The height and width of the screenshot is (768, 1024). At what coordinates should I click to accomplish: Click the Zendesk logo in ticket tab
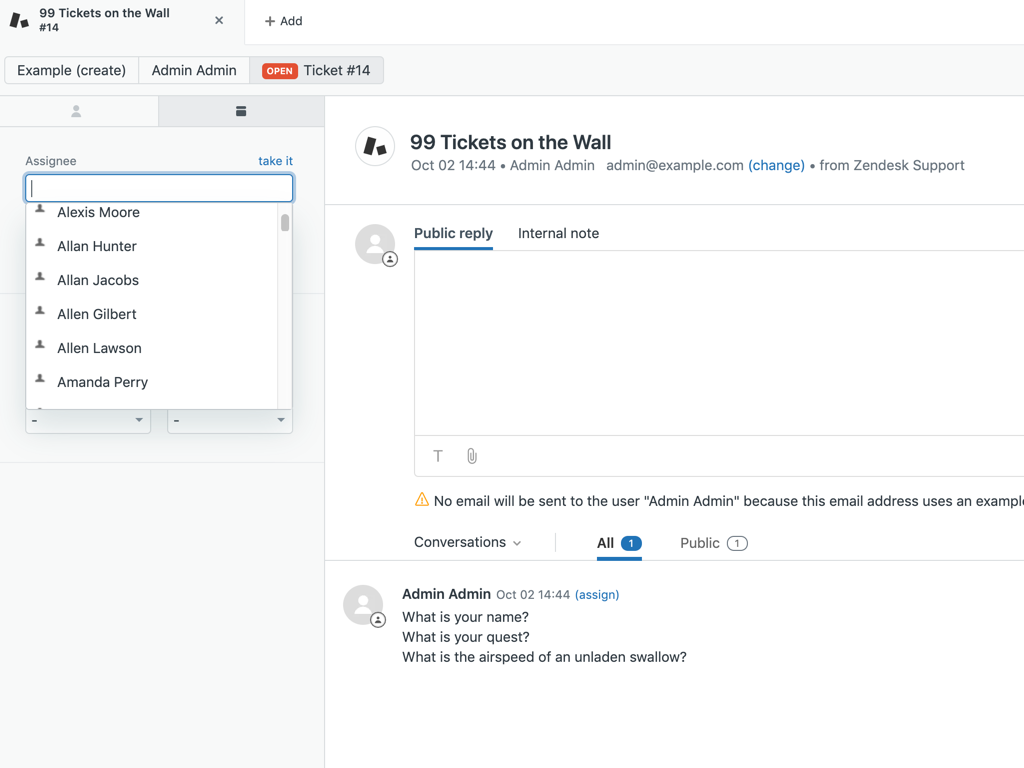click(x=19, y=20)
